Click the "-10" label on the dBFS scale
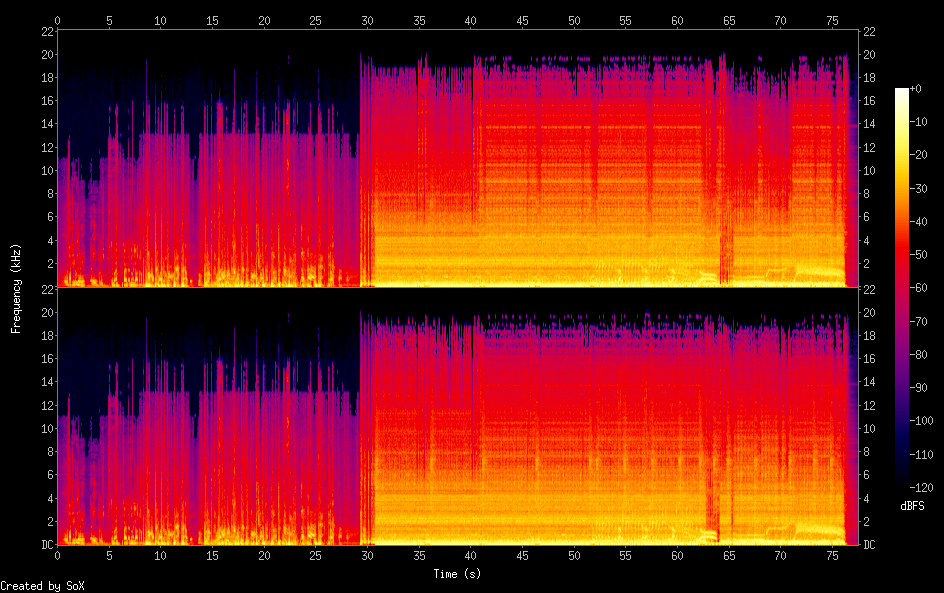The image size is (944, 593). [x=918, y=122]
